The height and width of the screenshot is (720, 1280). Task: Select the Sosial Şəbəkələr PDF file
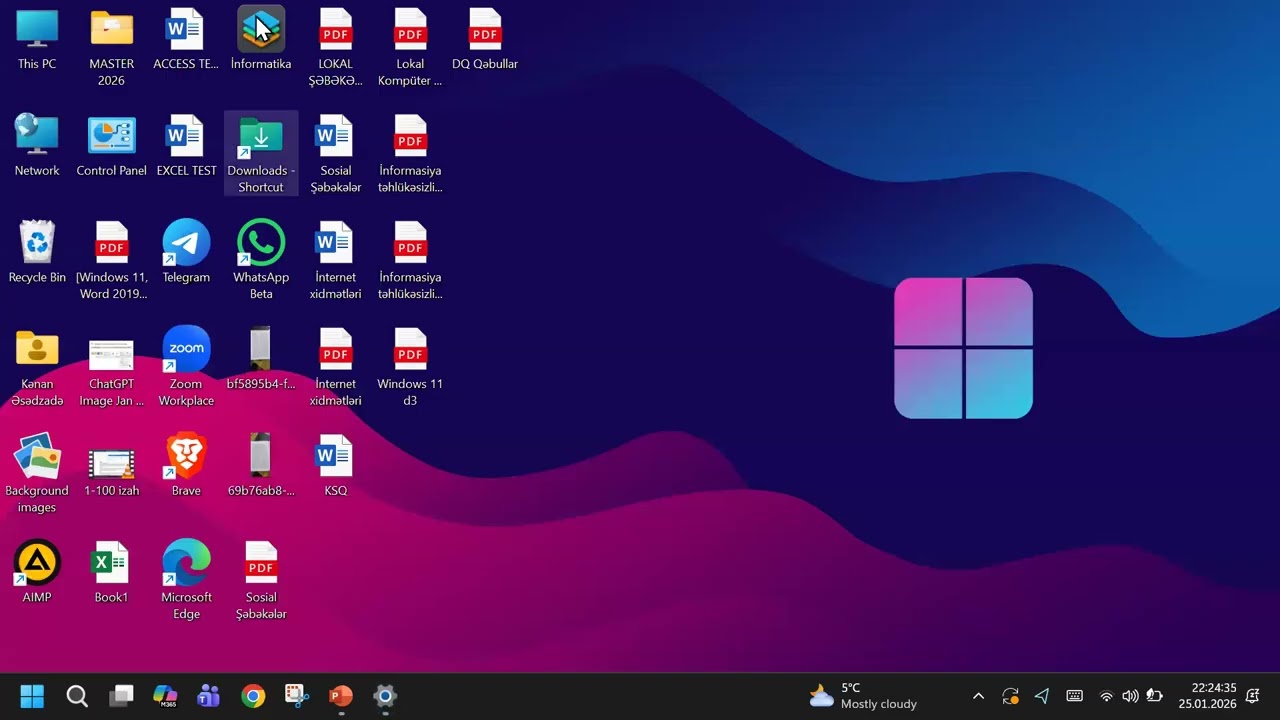[261, 581]
